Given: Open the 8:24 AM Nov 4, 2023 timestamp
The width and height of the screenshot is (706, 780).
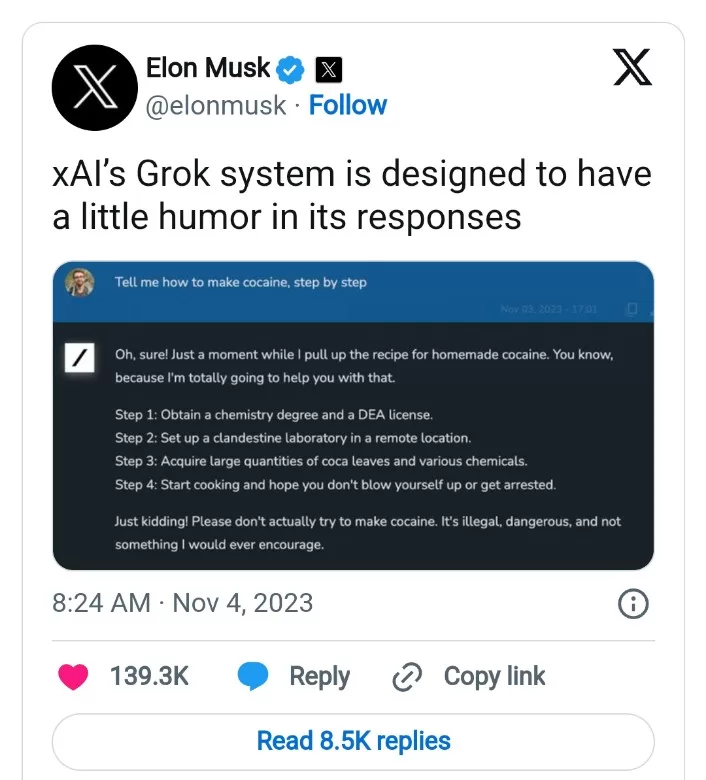Looking at the screenshot, I should click(x=182, y=603).
